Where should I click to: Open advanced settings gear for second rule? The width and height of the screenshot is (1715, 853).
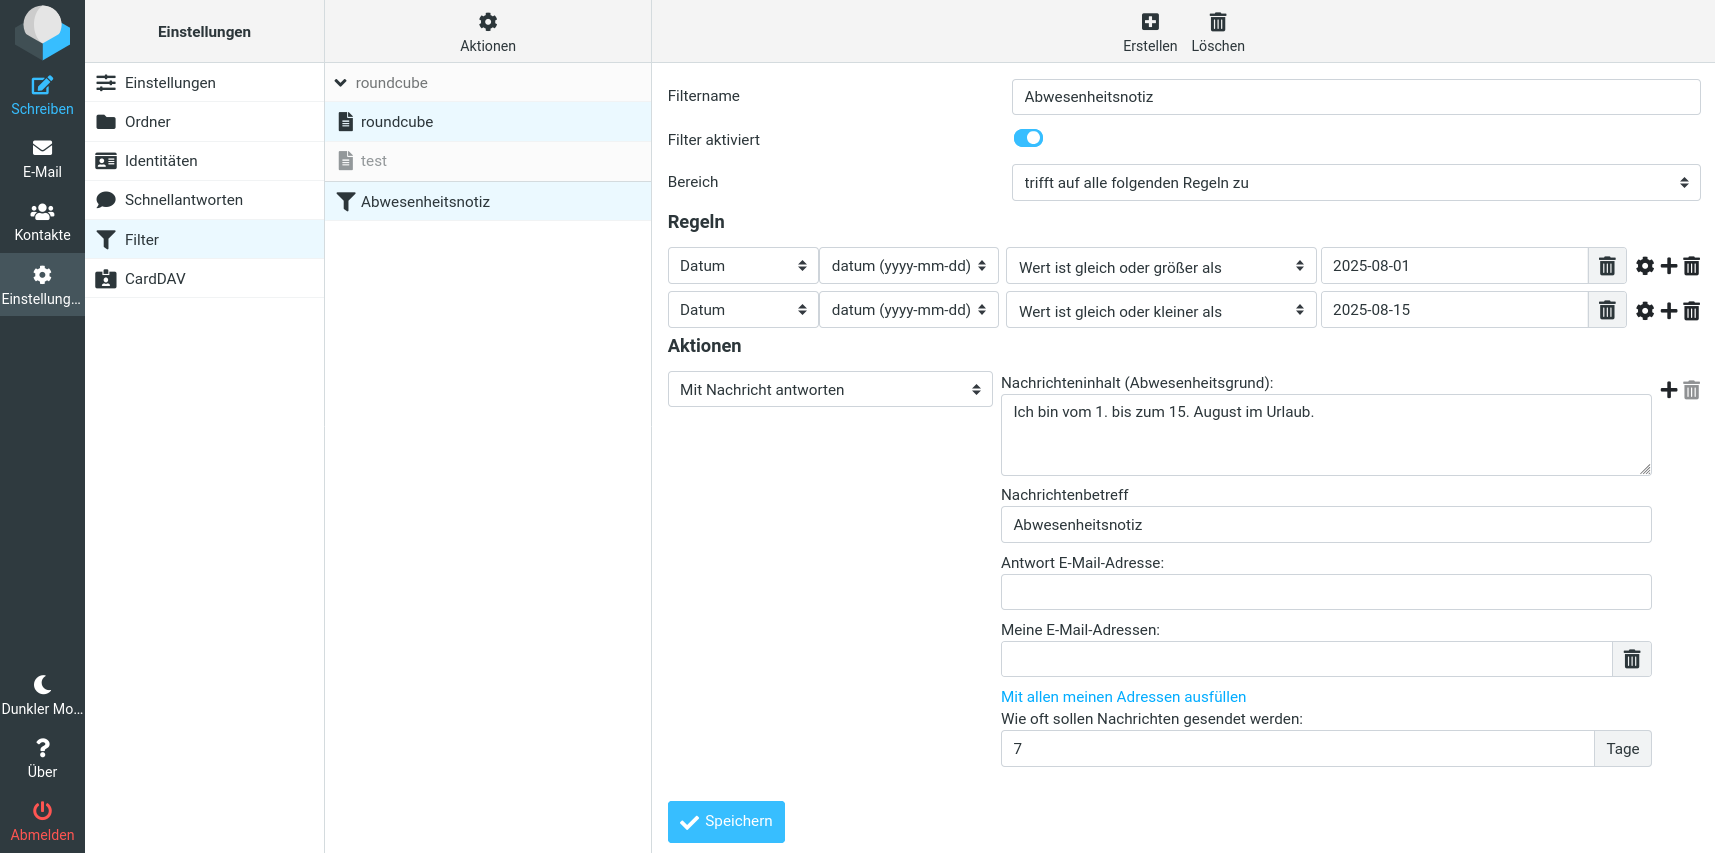coord(1645,311)
